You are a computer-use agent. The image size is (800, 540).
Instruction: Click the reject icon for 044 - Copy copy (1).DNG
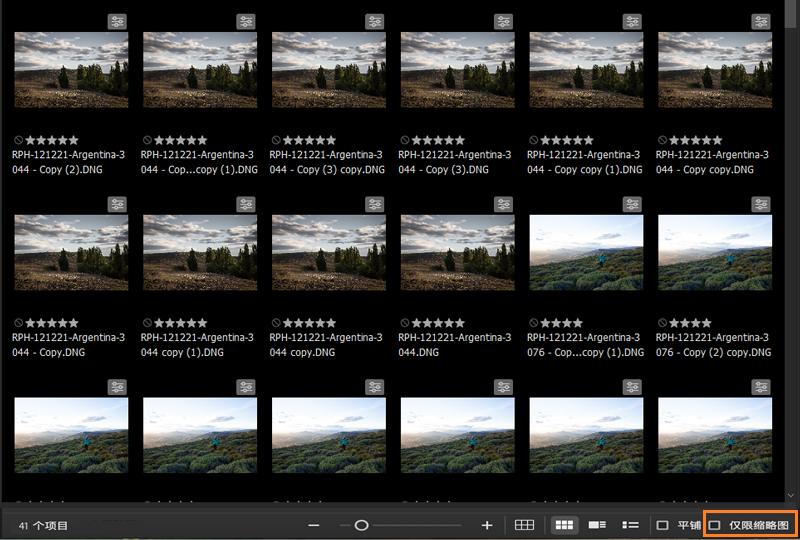[x=533, y=140]
